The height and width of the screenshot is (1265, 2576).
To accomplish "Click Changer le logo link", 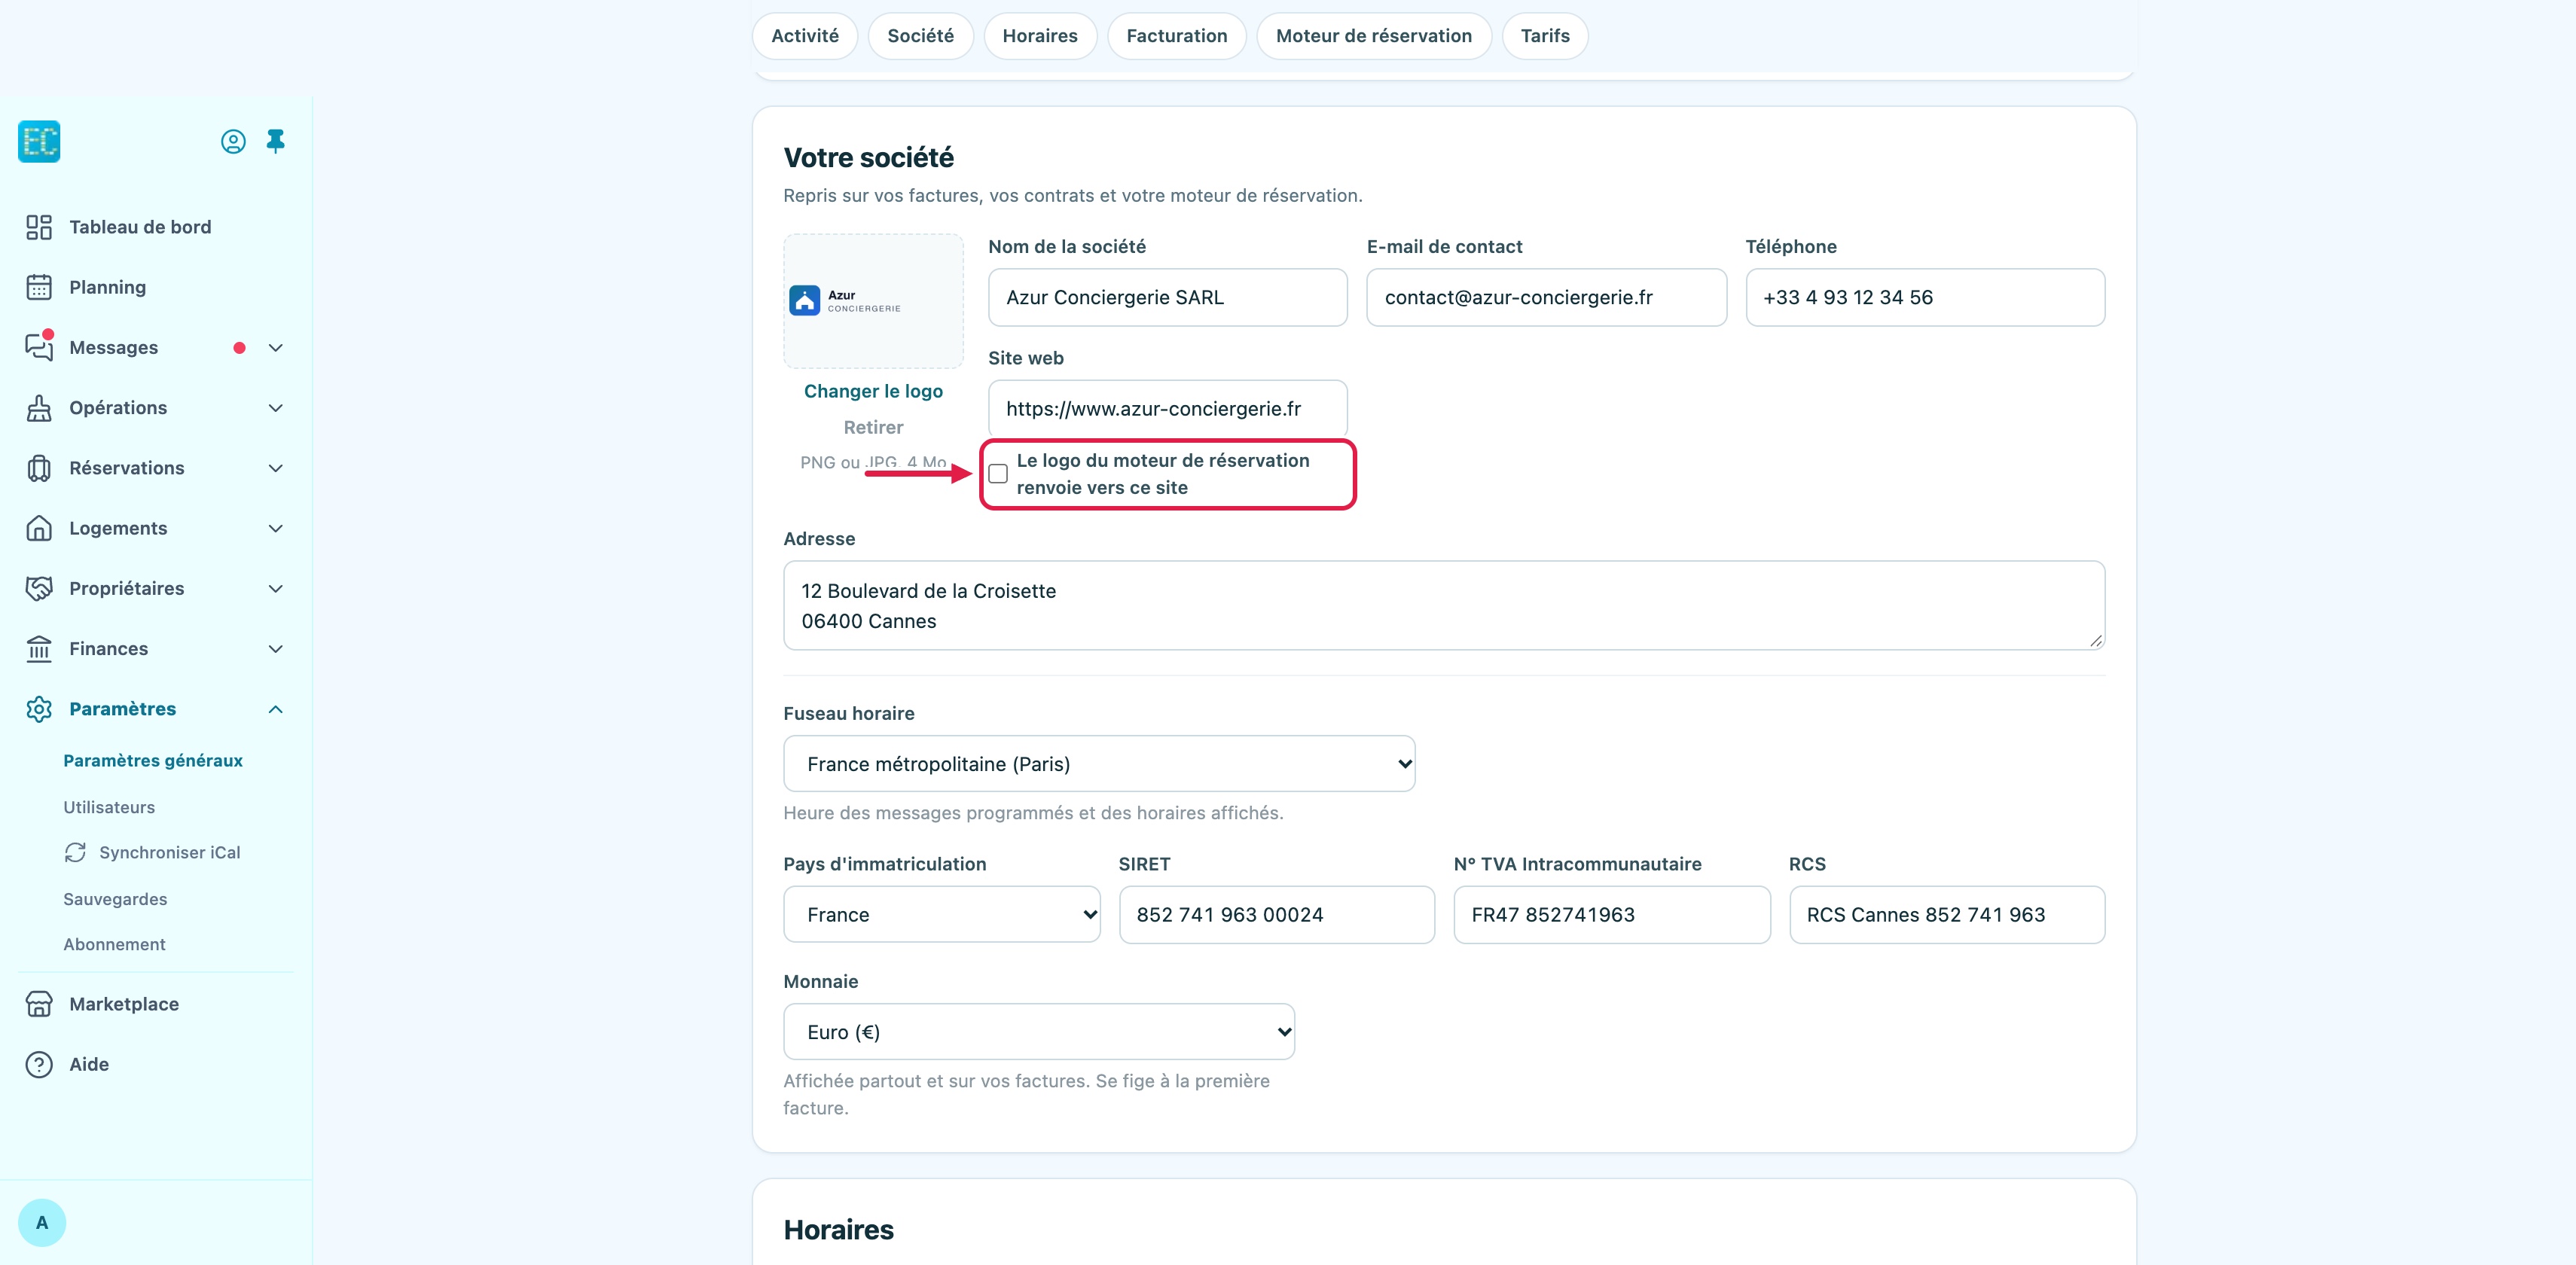I will 873,391.
